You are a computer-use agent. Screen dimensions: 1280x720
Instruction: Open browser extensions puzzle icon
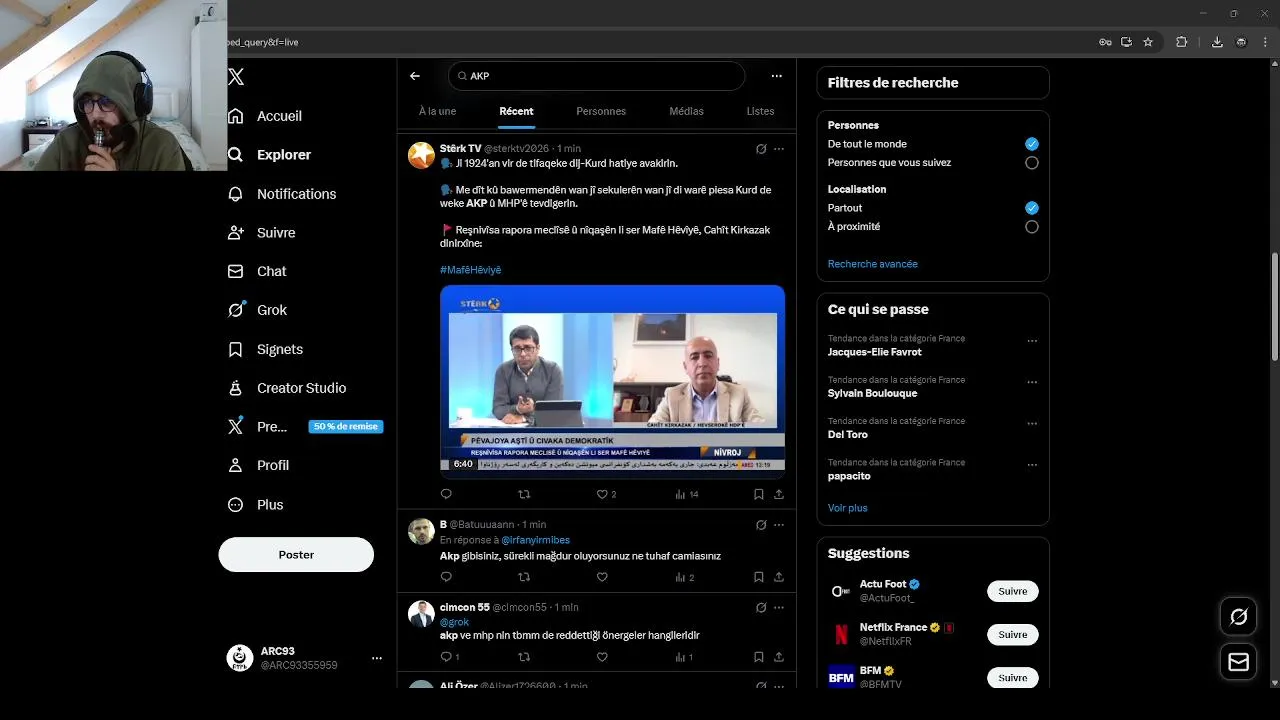[1182, 42]
